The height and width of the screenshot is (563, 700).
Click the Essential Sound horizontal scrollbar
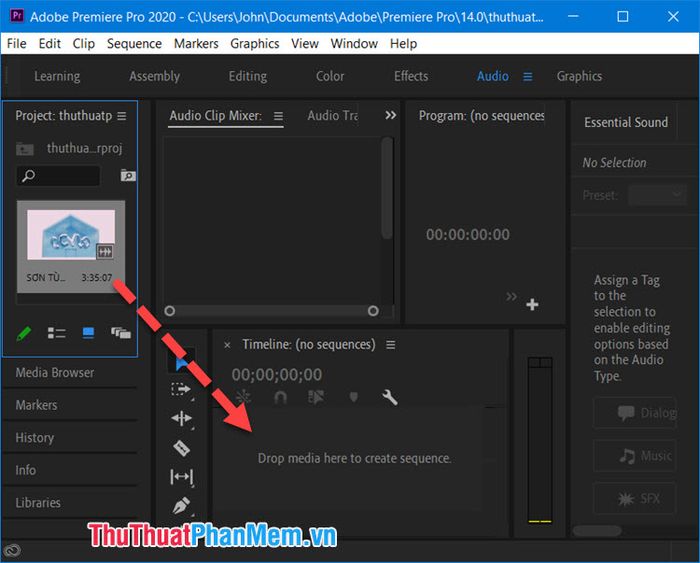click(x=597, y=531)
